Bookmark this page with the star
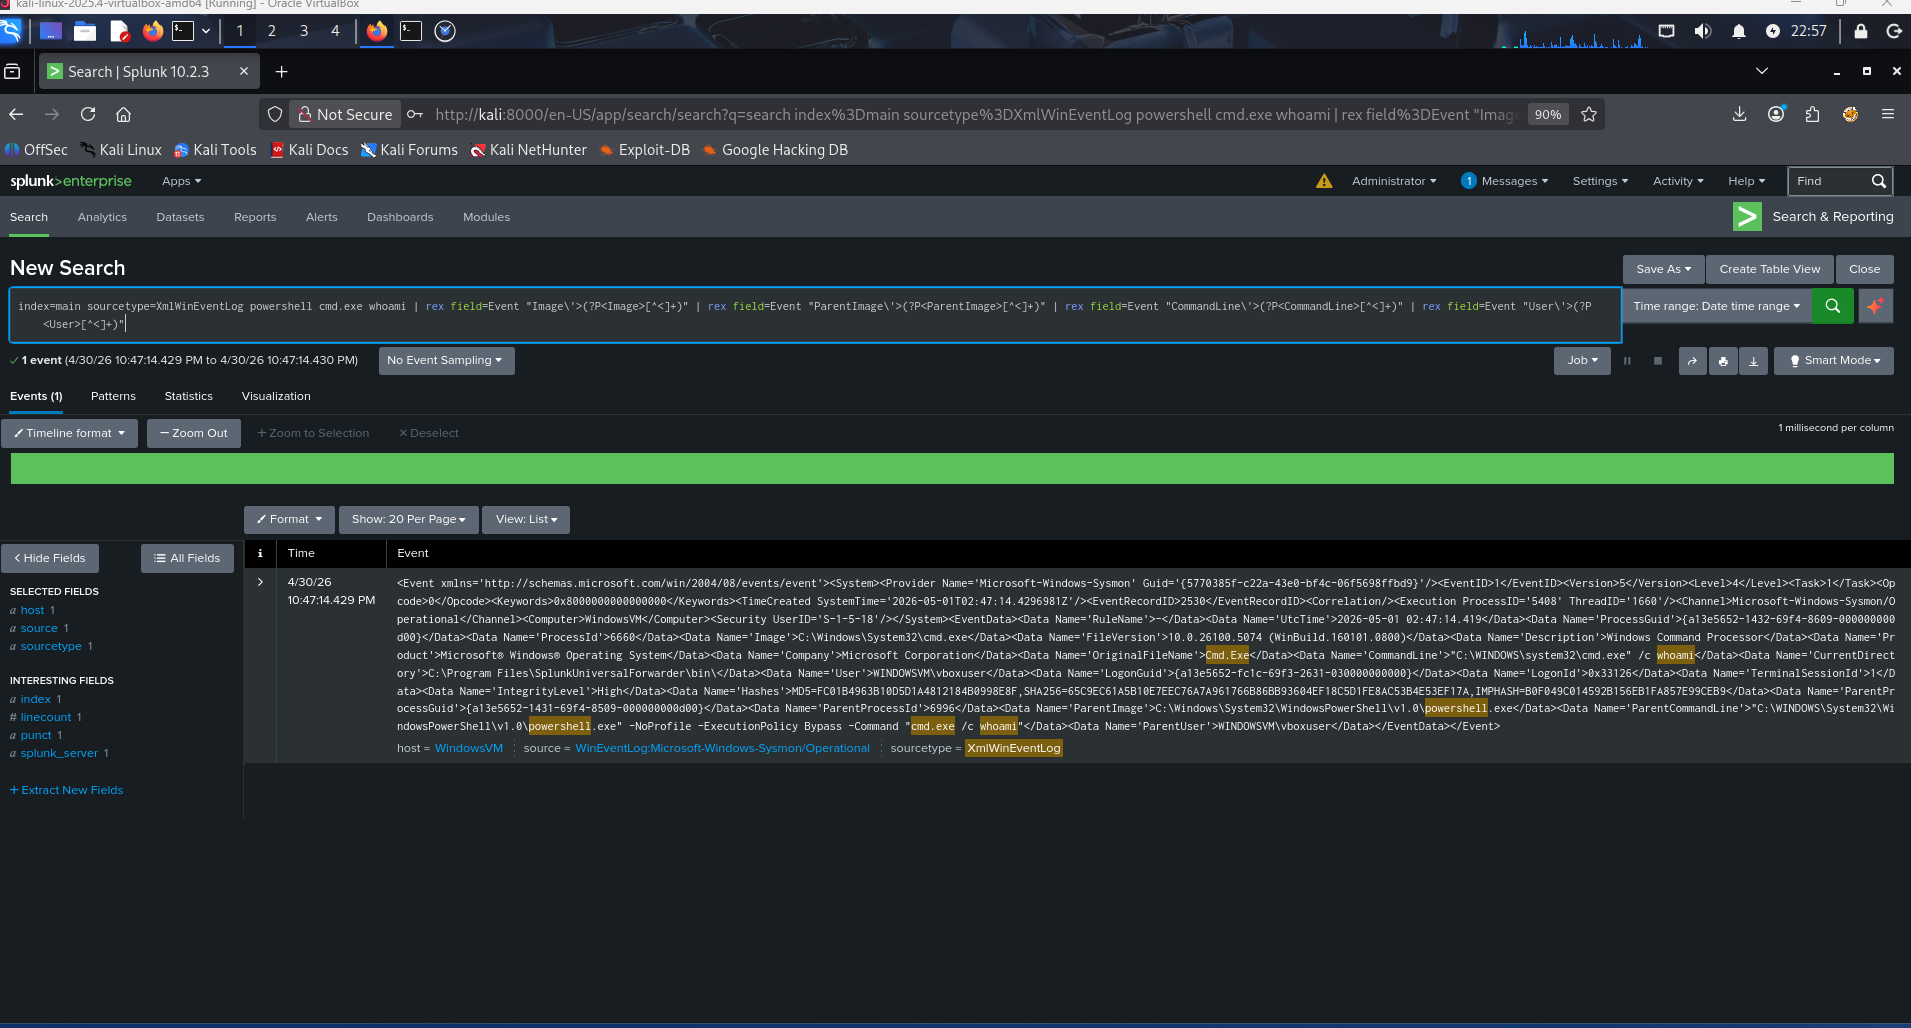This screenshot has height=1028, width=1911. tap(1589, 114)
